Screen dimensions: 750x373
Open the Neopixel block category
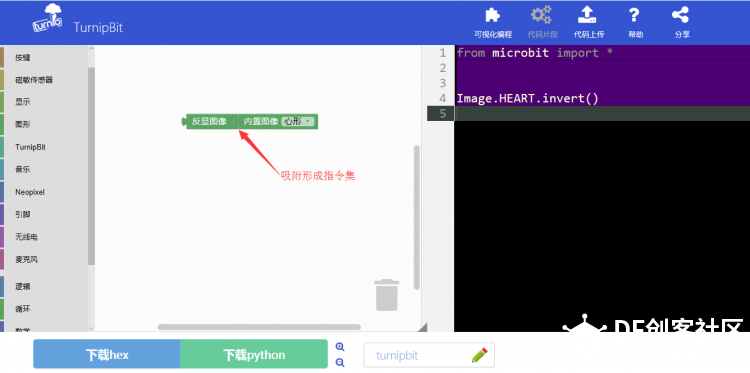(44, 192)
